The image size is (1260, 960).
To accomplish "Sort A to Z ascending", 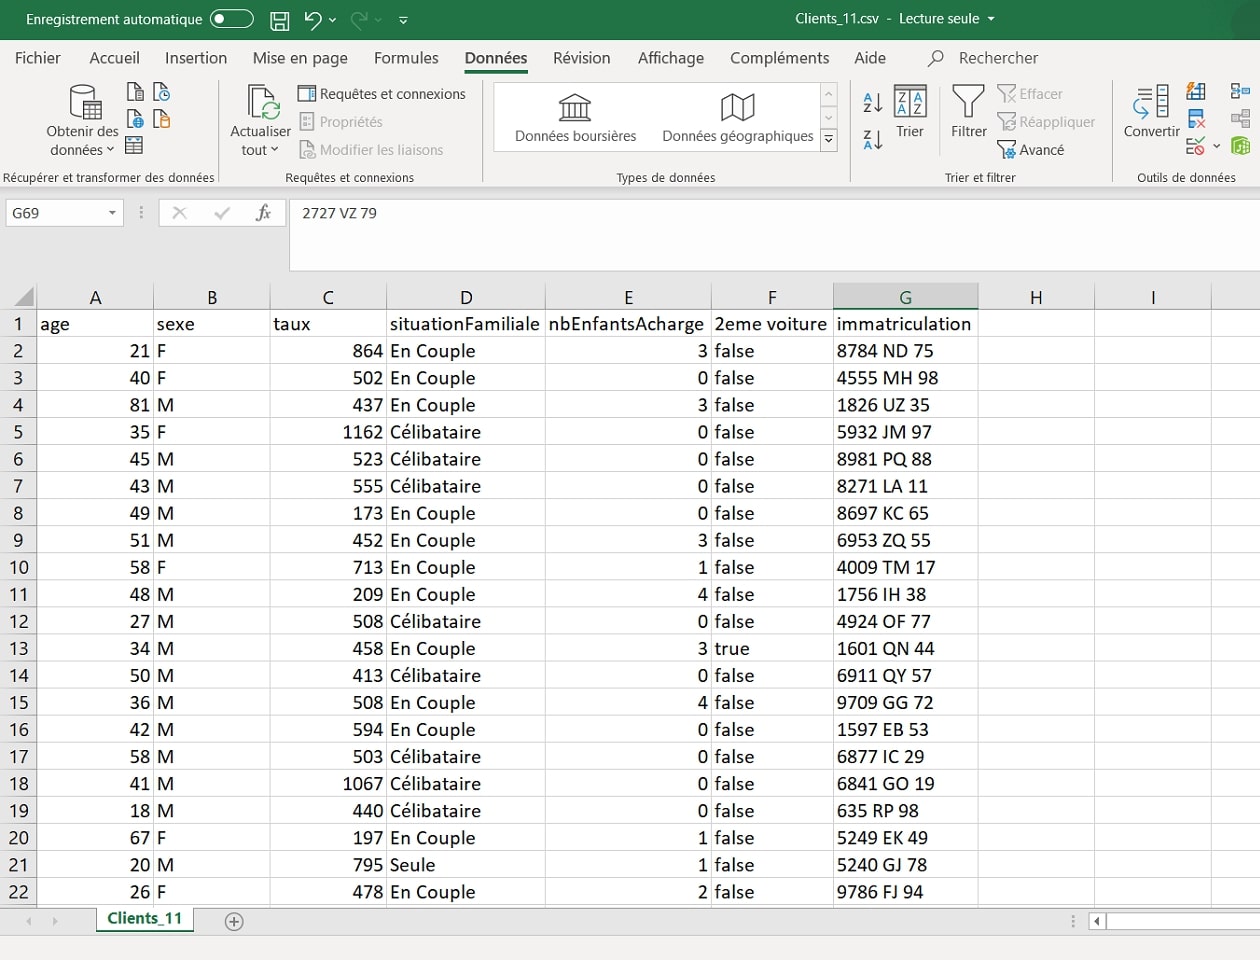I will [x=873, y=101].
